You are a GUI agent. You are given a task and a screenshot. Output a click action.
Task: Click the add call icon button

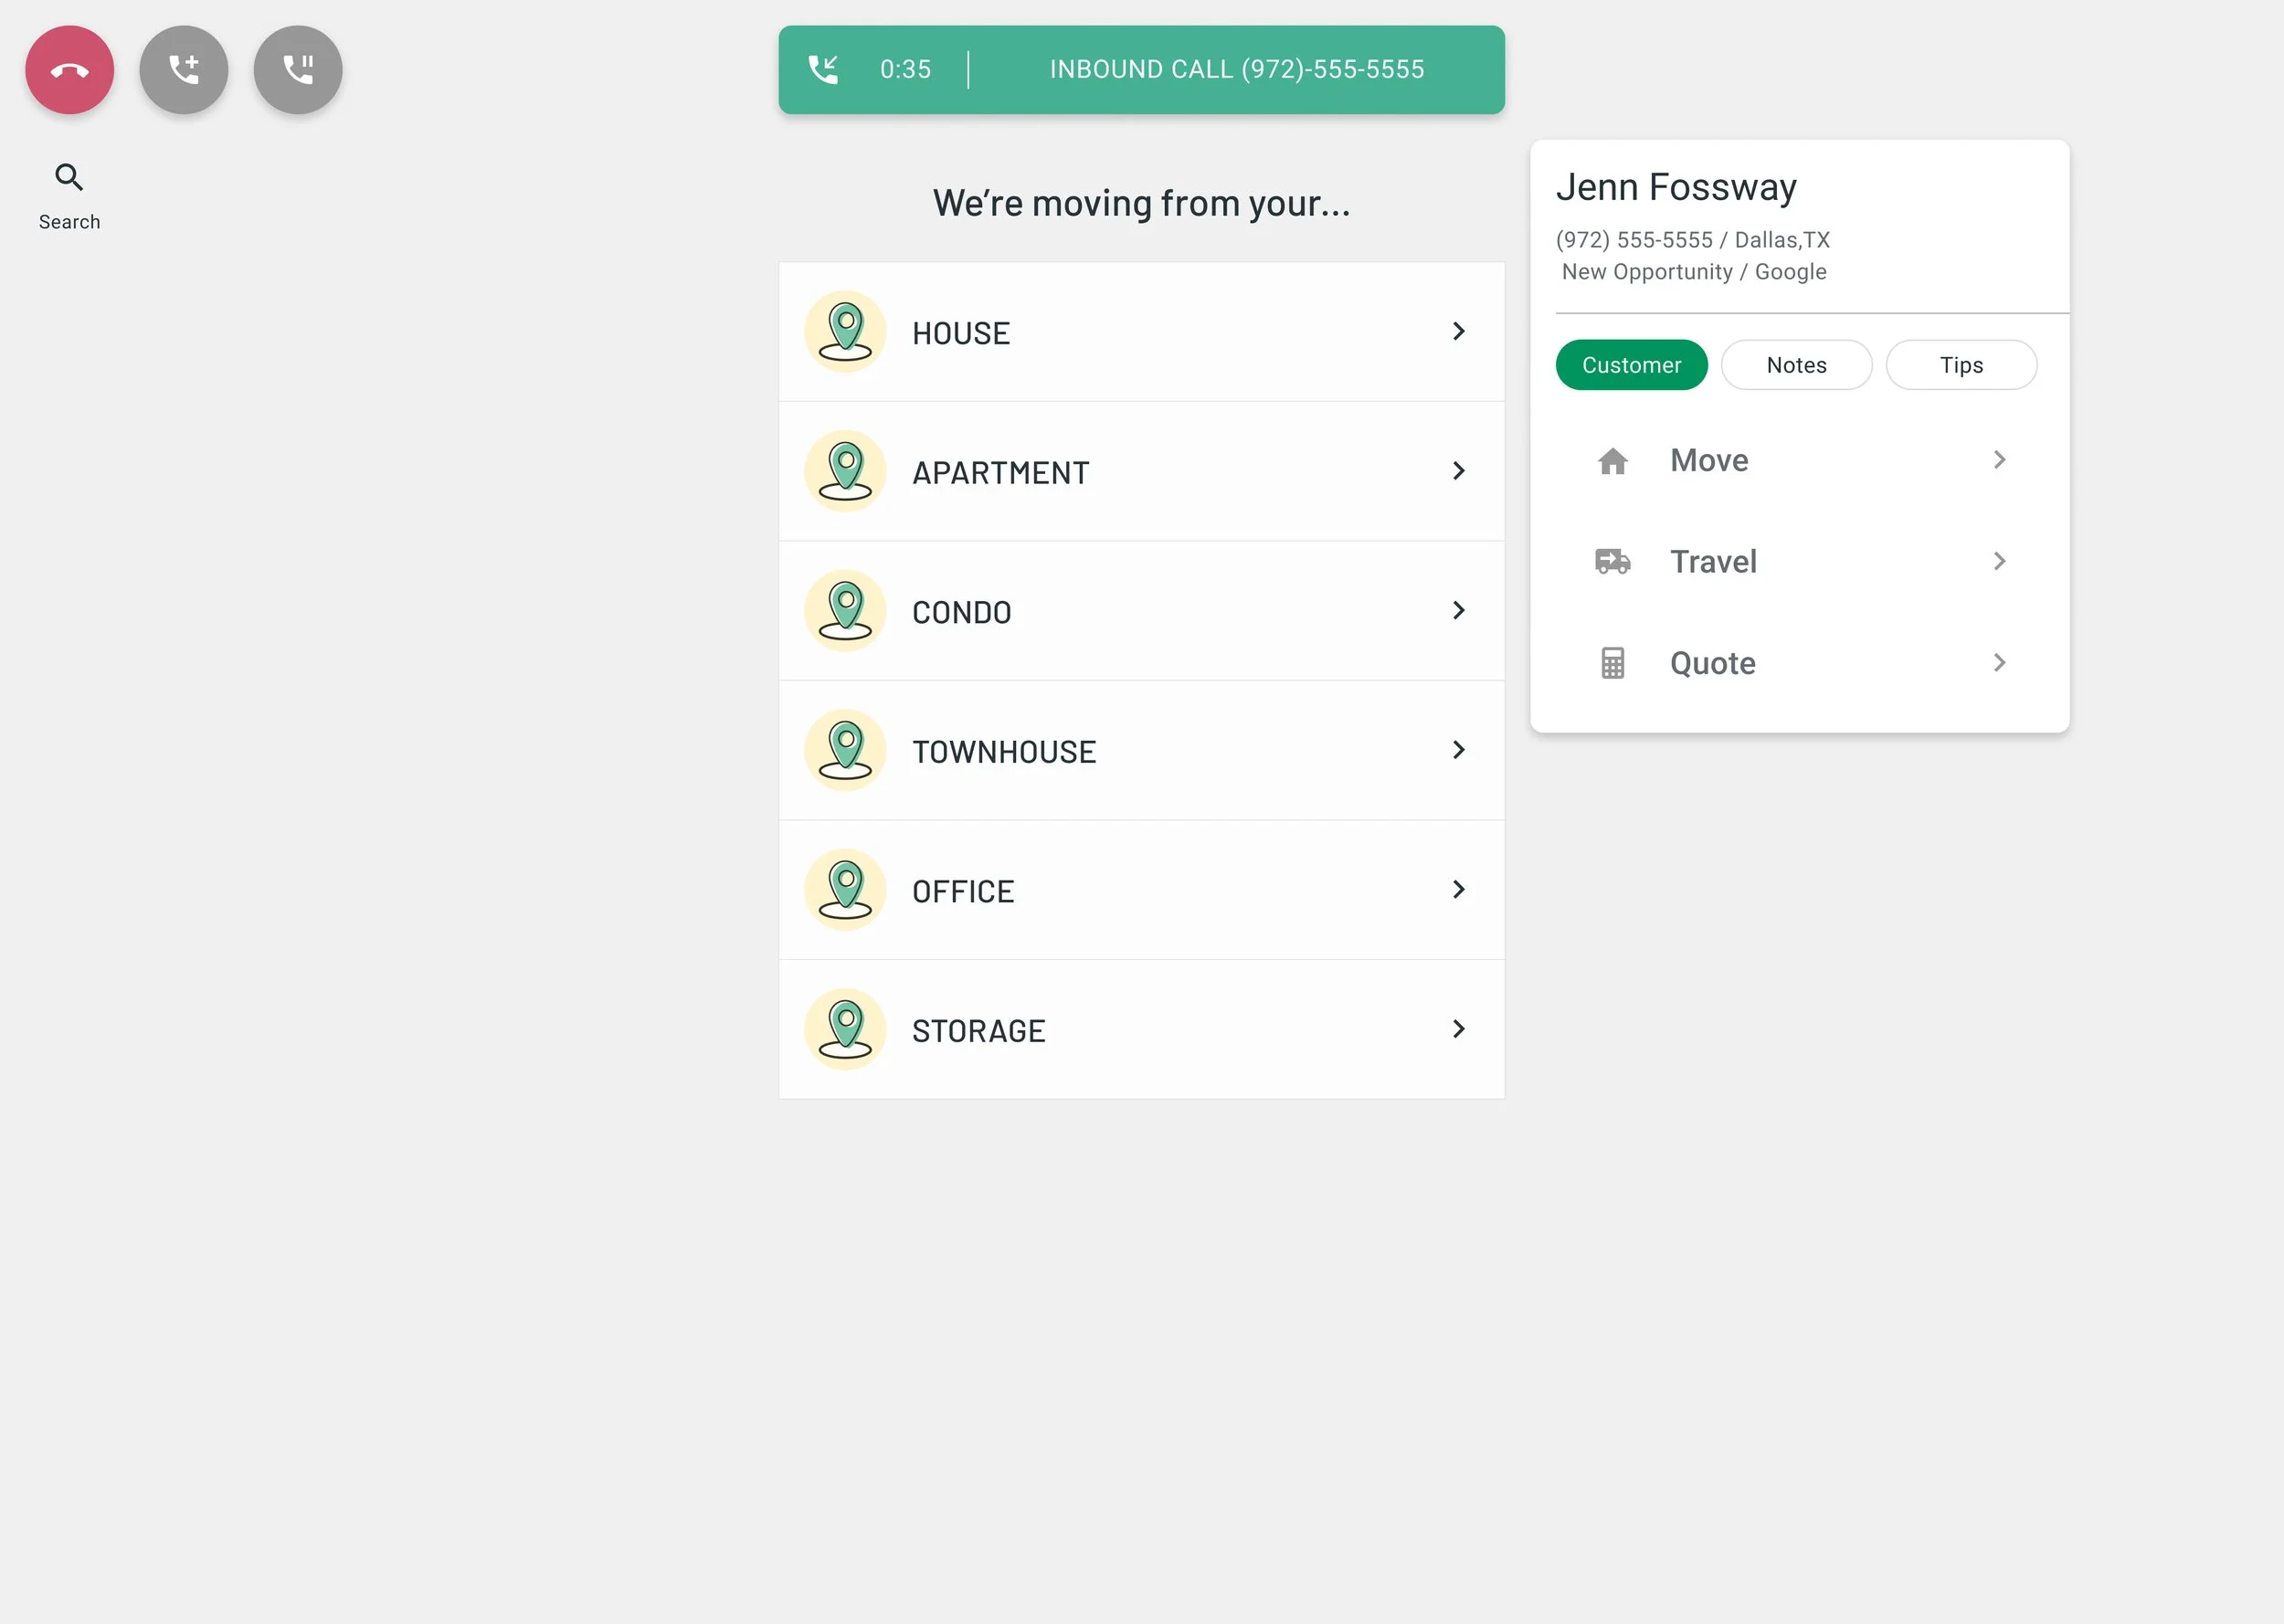point(184,70)
